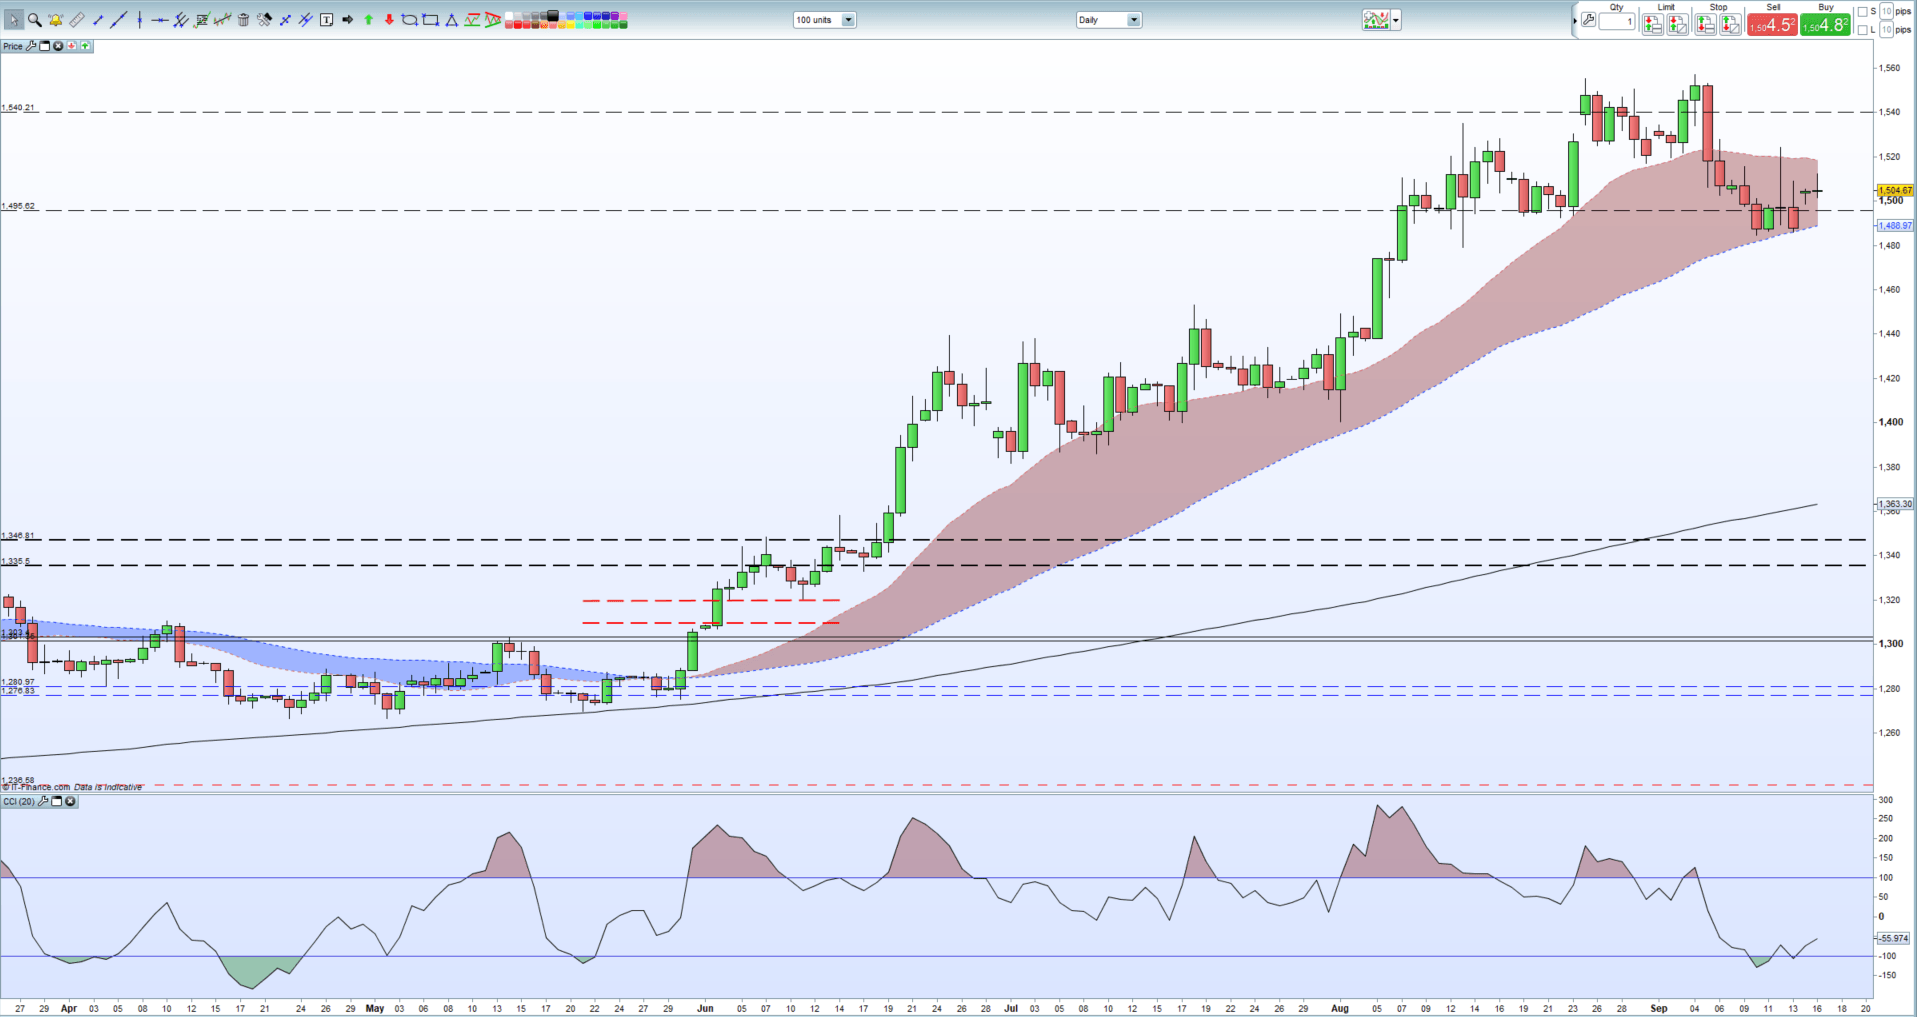Viewport: 1917px width, 1017px height.
Task: Click the 1,363.30 moving average label
Action: (1895, 504)
